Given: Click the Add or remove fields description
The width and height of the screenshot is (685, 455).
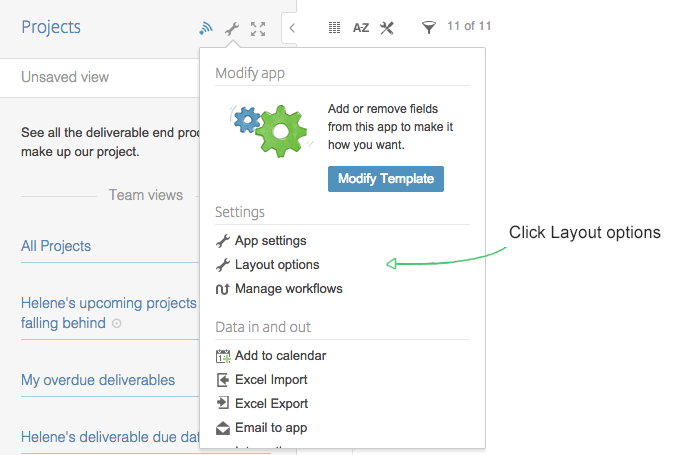Looking at the screenshot, I should tap(390, 127).
